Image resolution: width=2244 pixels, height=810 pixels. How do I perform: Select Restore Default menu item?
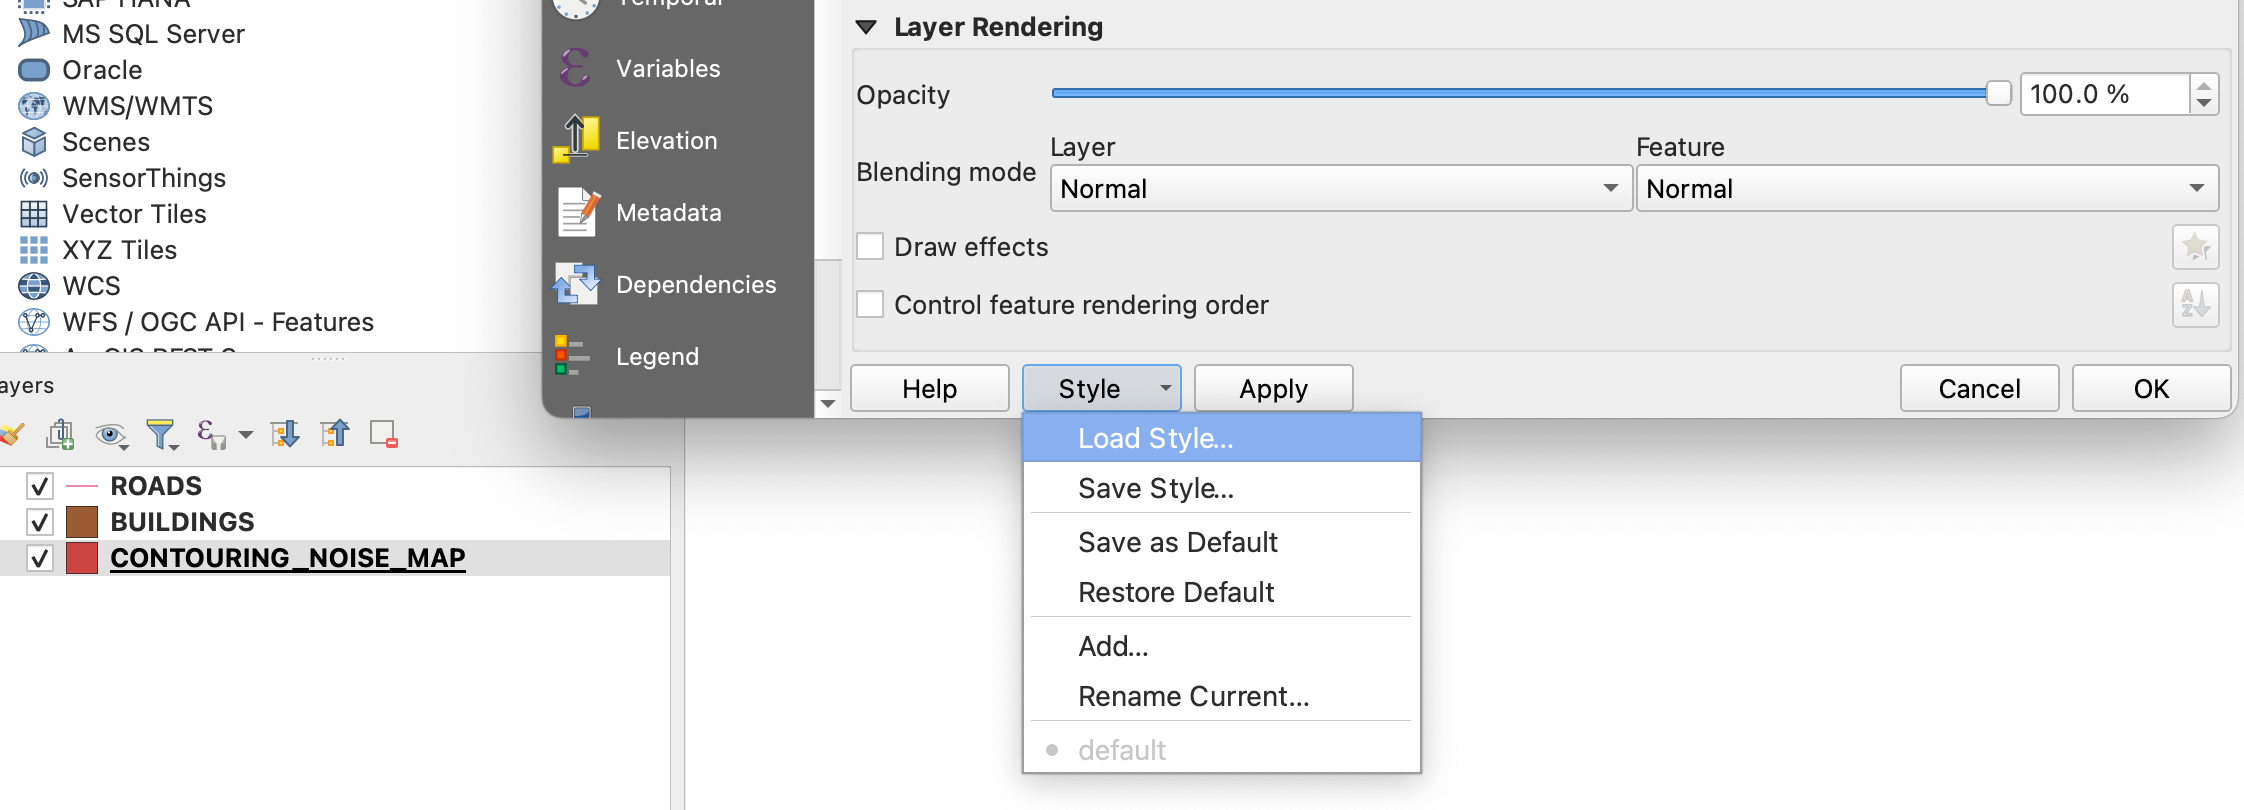[1221, 592]
